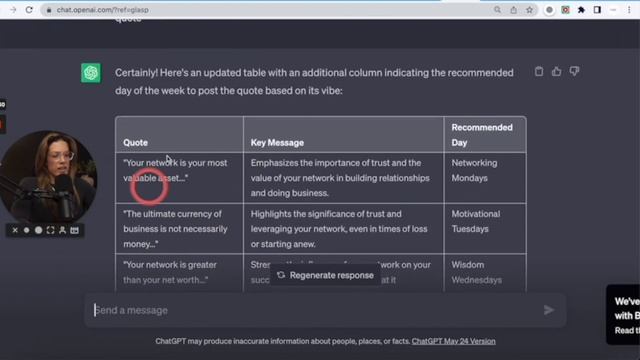The height and width of the screenshot is (360, 640).
Task: Click the small dot recorder button
Action: tap(27, 230)
